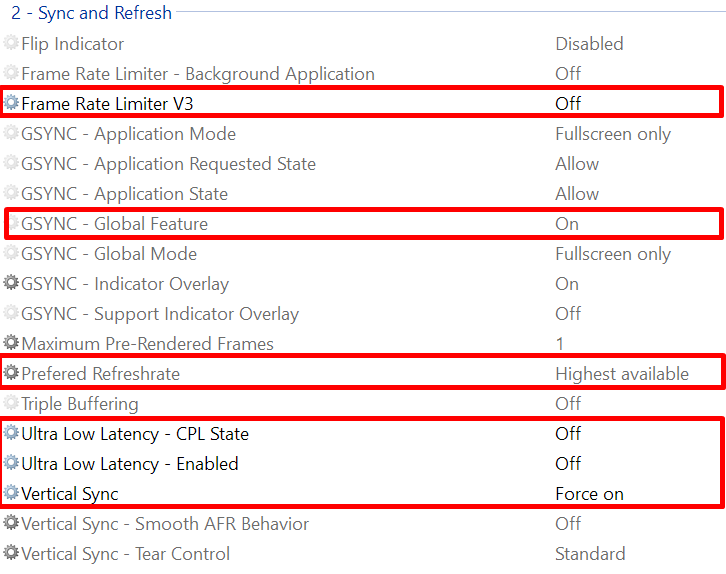Click Off value of GSYNC - Support Indicator Overlay
The image size is (726, 574).
coord(568,314)
